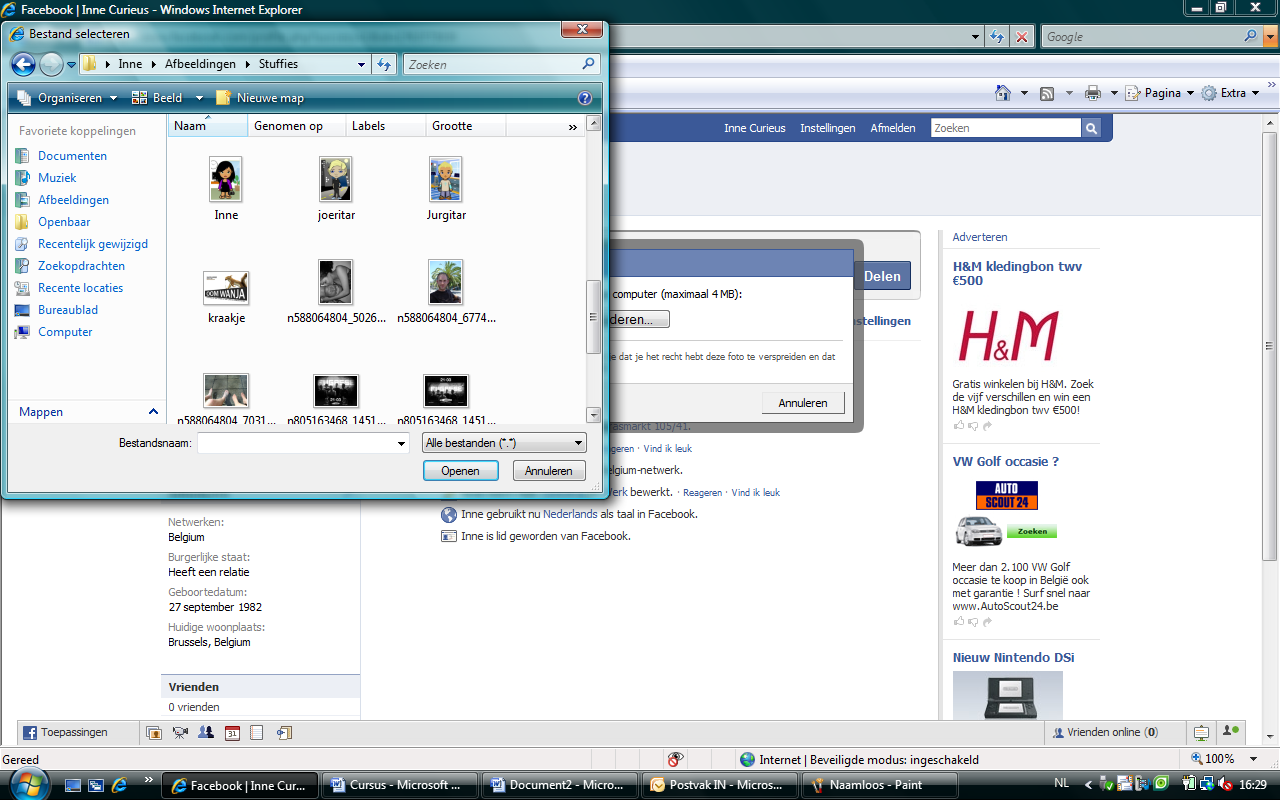Click the groups people icon in Facebook bar
1280x800 pixels.
(206, 732)
